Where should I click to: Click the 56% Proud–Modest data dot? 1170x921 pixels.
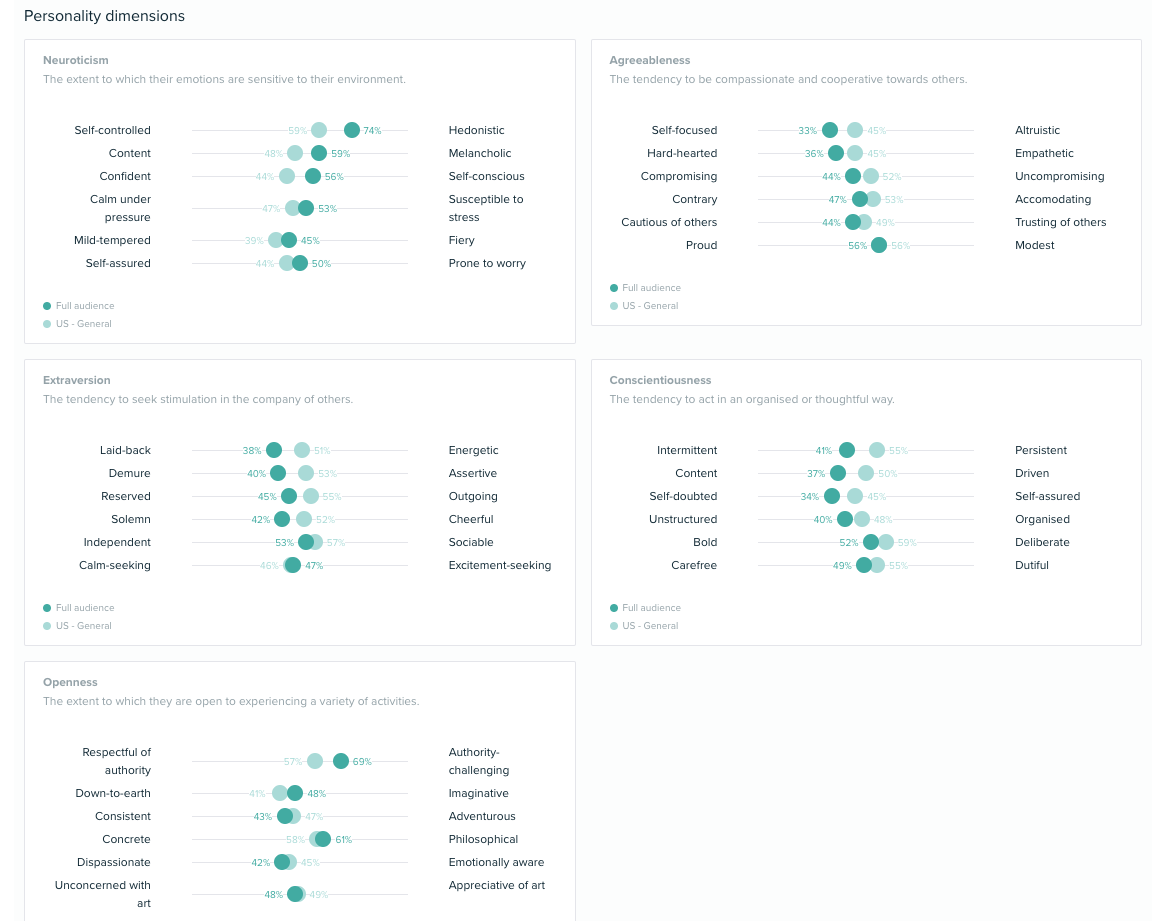pyautogui.click(x=879, y=245)
